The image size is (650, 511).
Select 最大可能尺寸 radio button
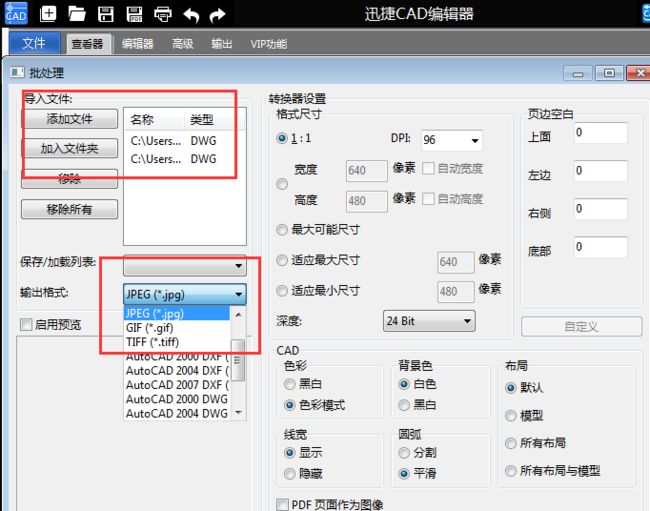[x=282, y=230]
